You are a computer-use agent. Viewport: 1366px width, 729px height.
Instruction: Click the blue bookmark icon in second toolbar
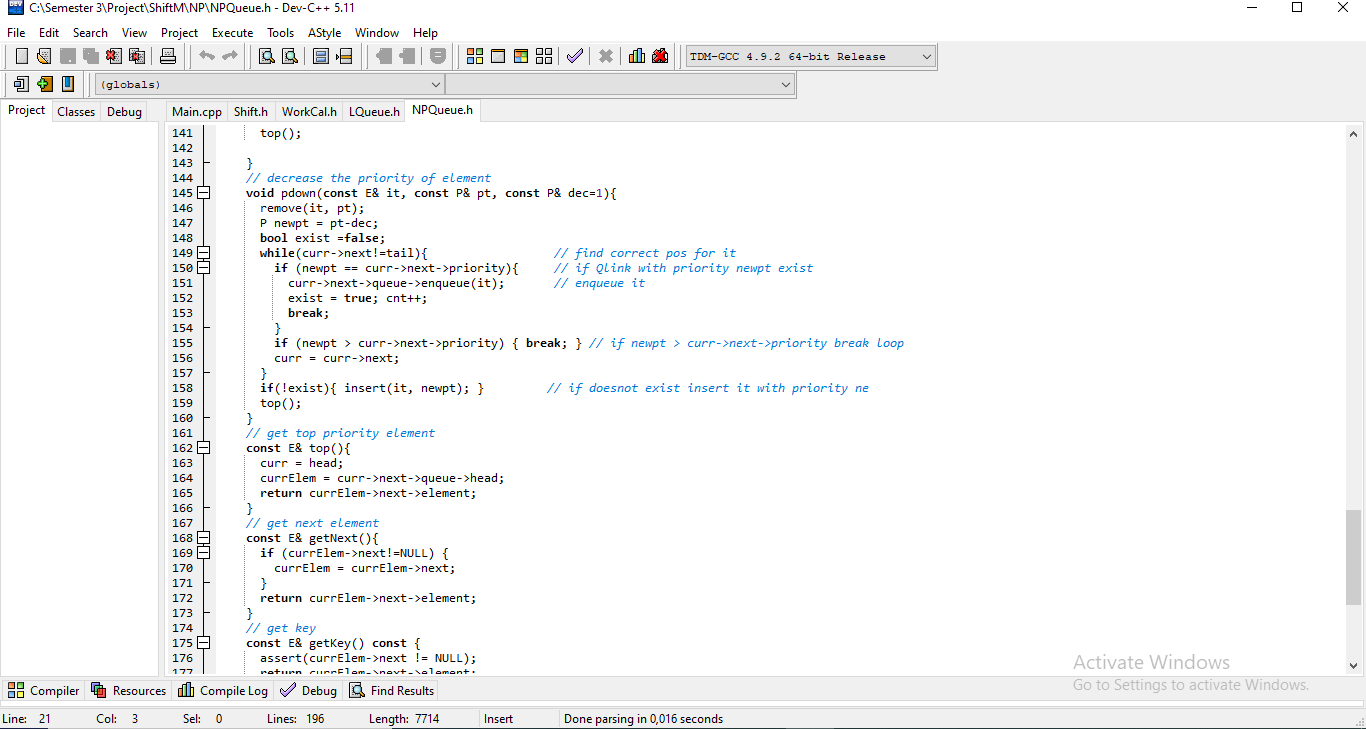[x=67, y=84]
